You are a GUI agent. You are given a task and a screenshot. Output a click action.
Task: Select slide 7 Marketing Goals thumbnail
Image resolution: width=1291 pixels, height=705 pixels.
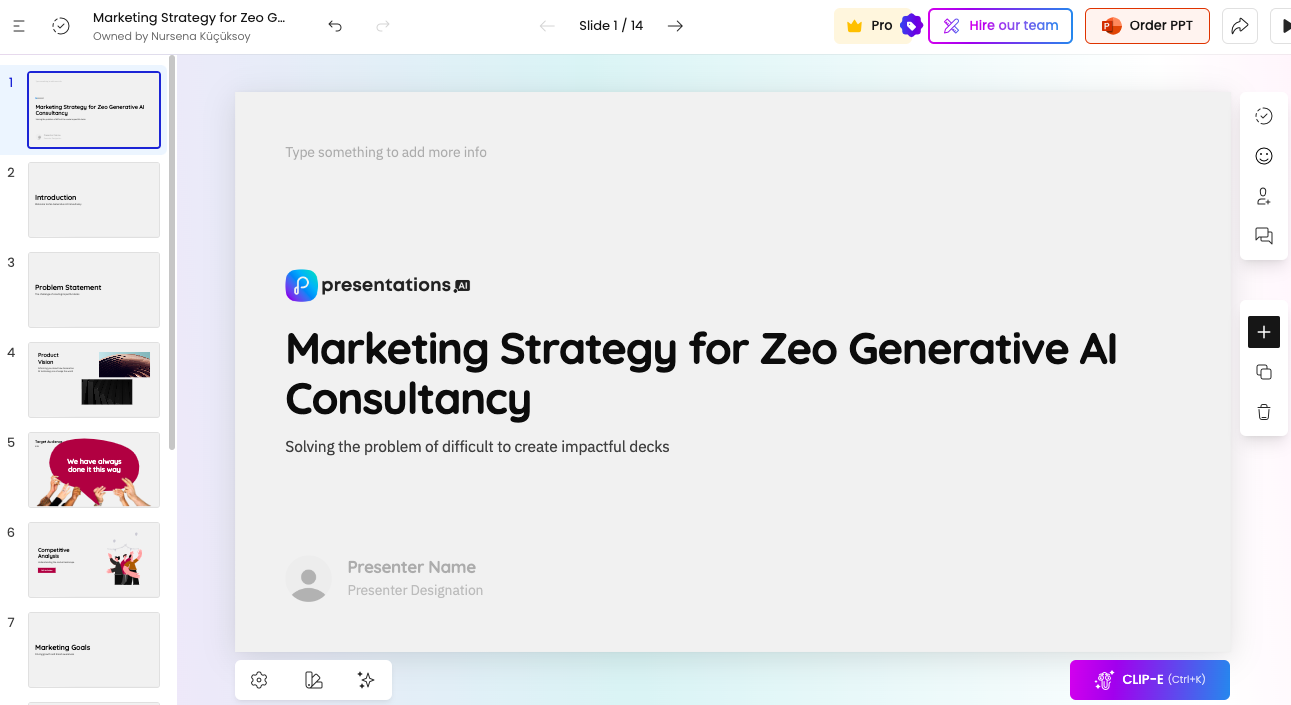click(x=94, y=650)
